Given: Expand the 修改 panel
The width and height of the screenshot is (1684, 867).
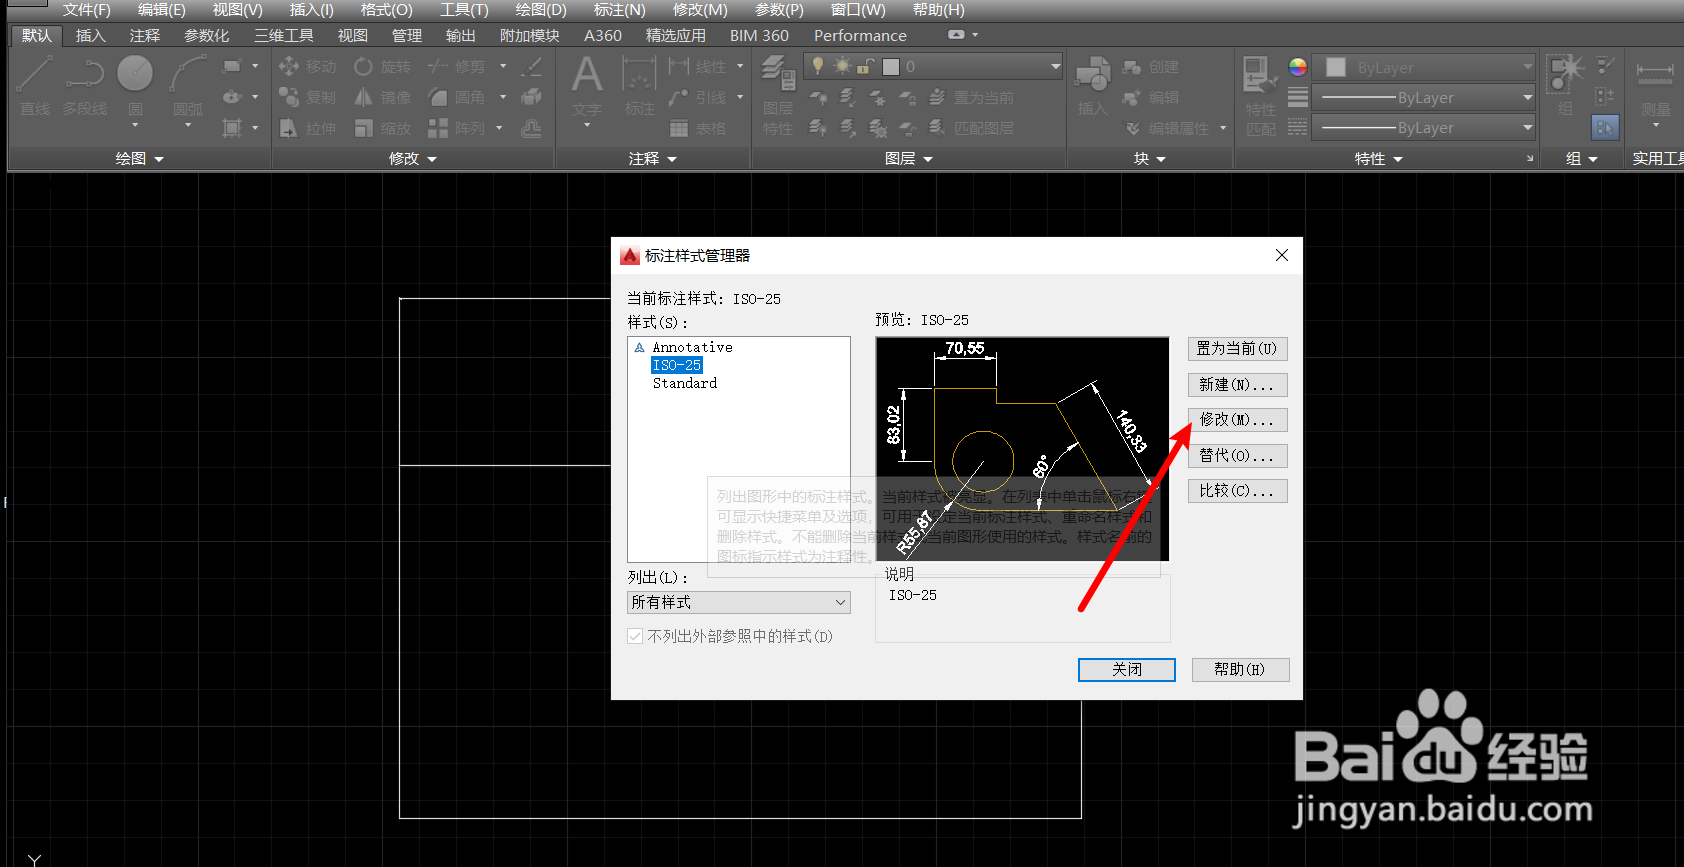Looking at the screenshot, I should (x=413, y=158).
